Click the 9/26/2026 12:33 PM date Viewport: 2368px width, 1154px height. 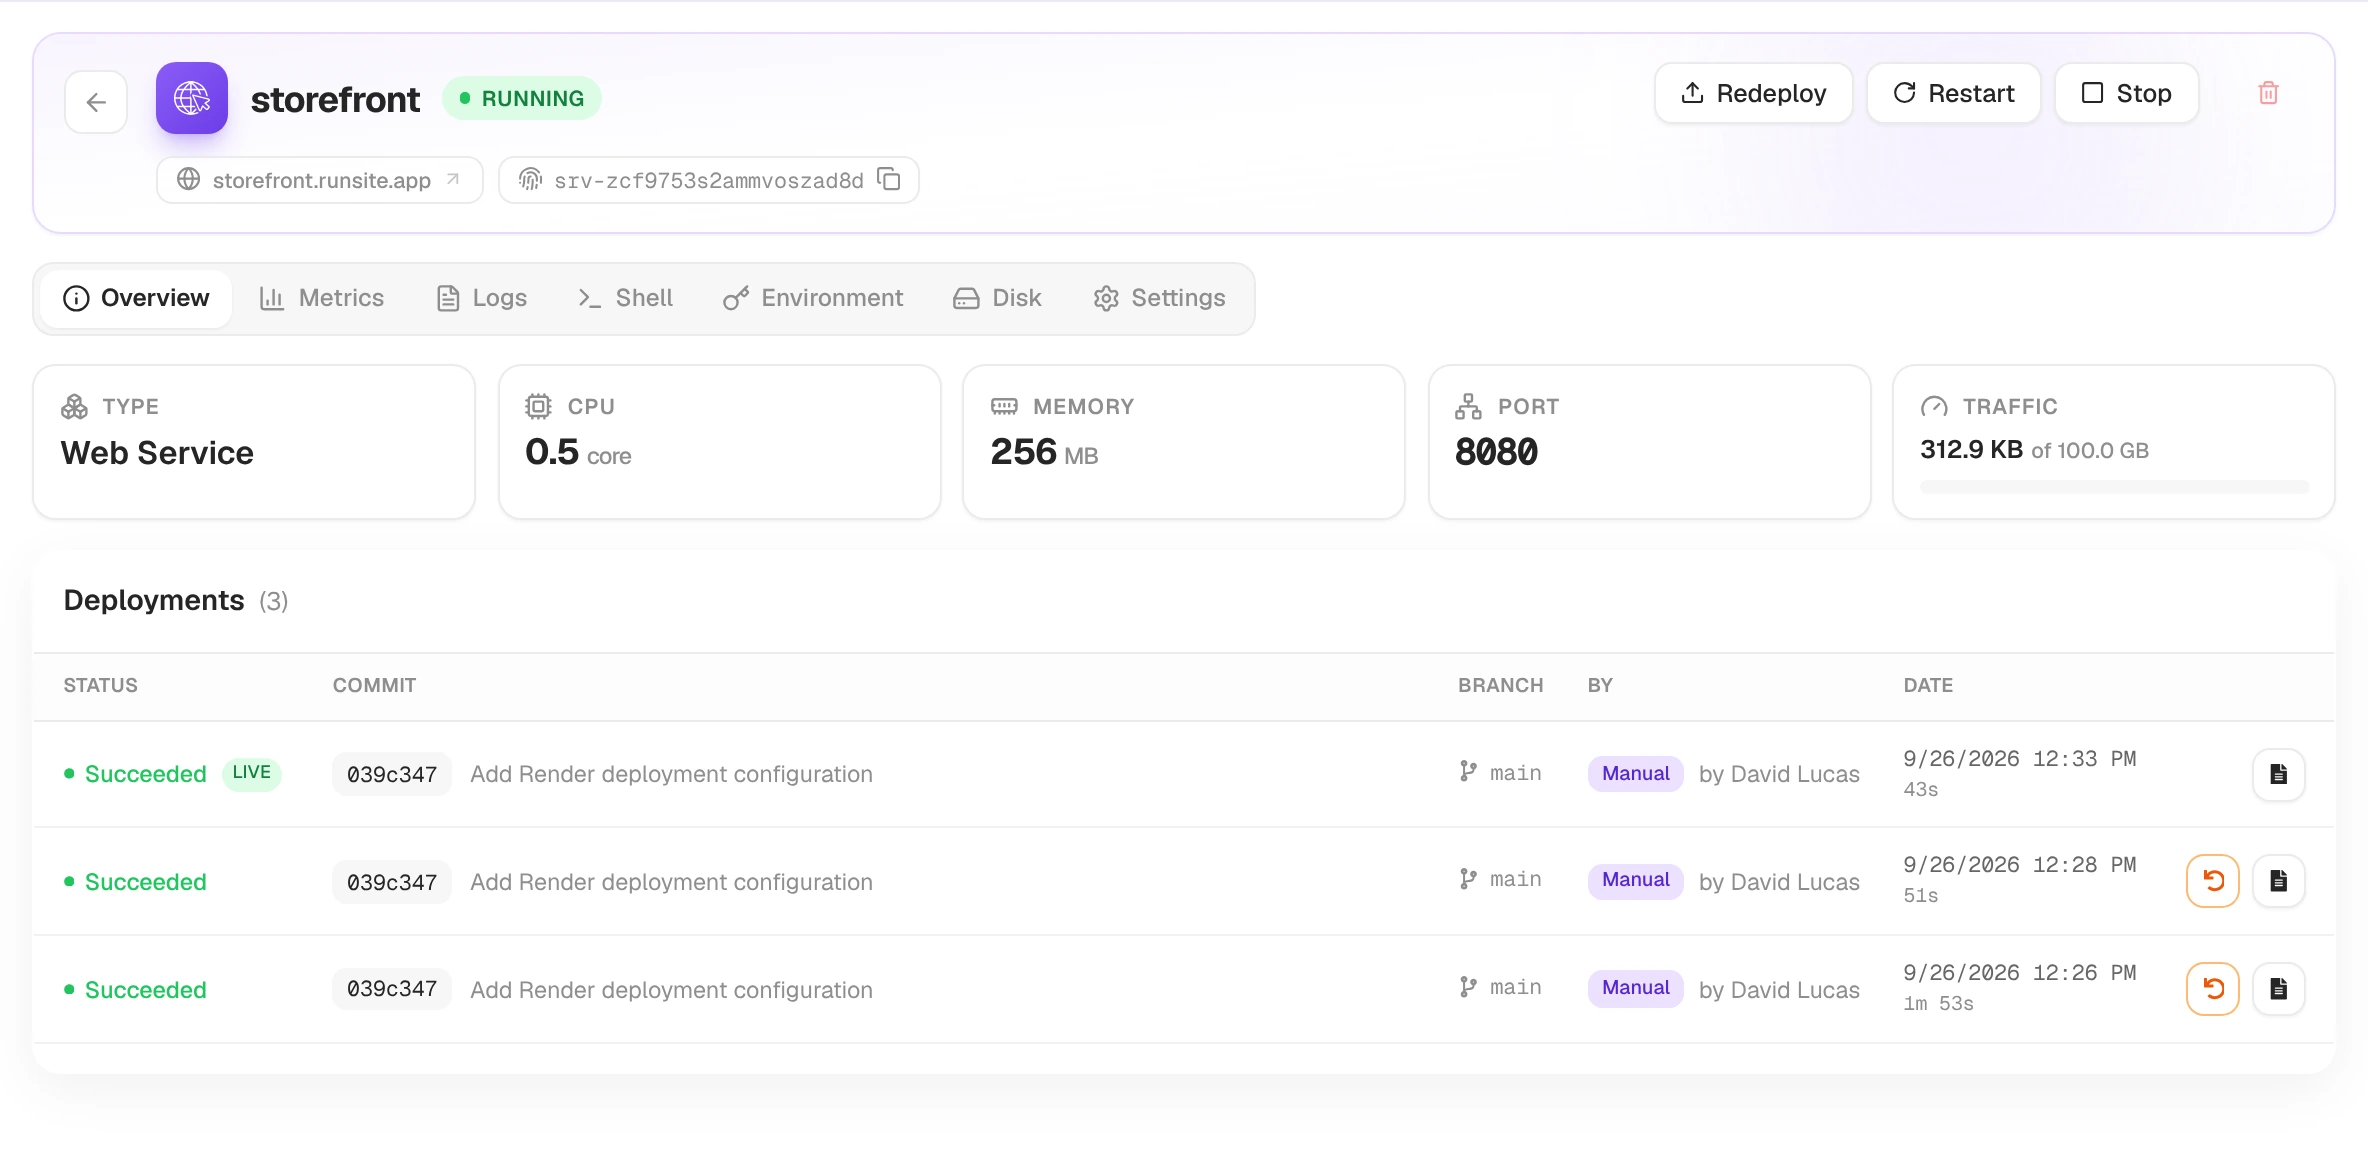point(2019,759)
